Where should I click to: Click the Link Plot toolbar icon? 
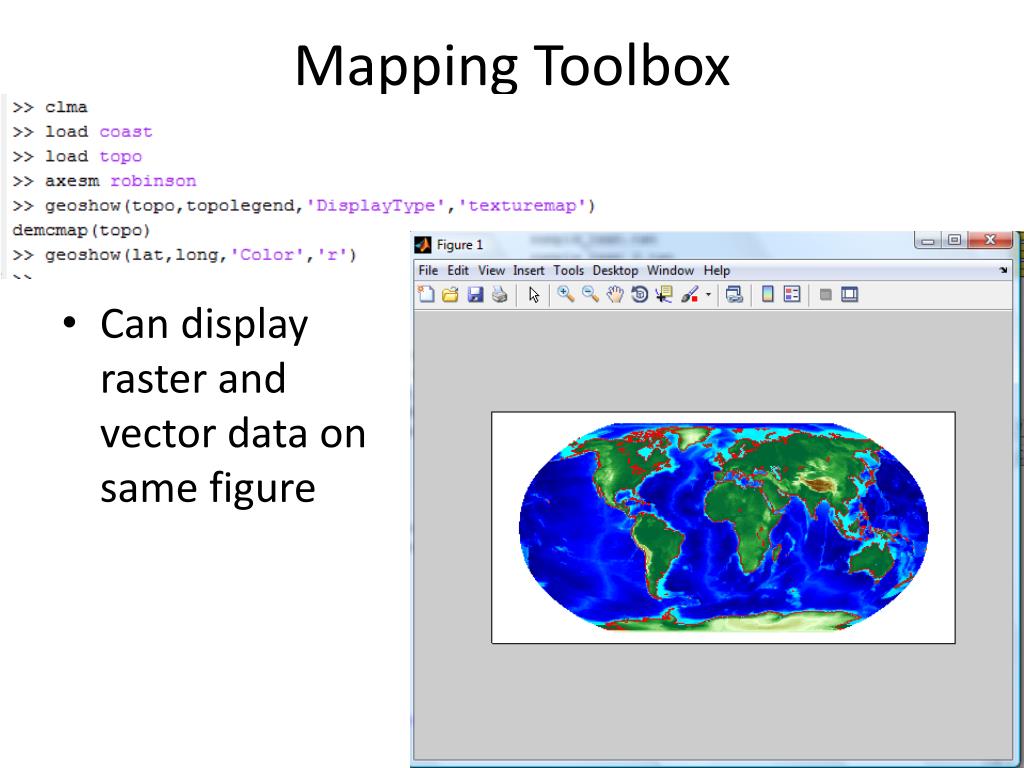[735, 295]
